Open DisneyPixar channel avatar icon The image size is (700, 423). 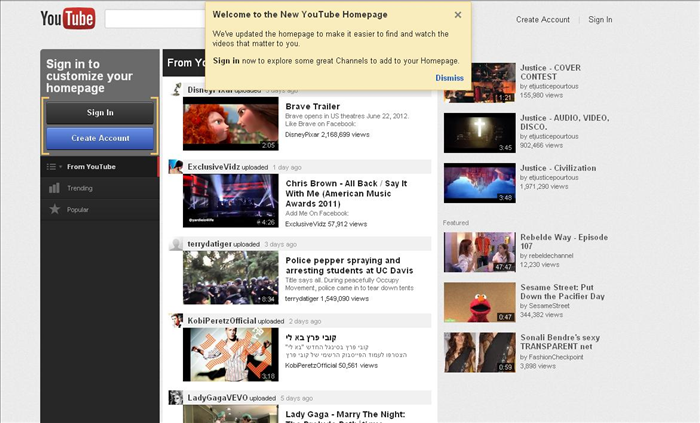click(x=176, y=89)
